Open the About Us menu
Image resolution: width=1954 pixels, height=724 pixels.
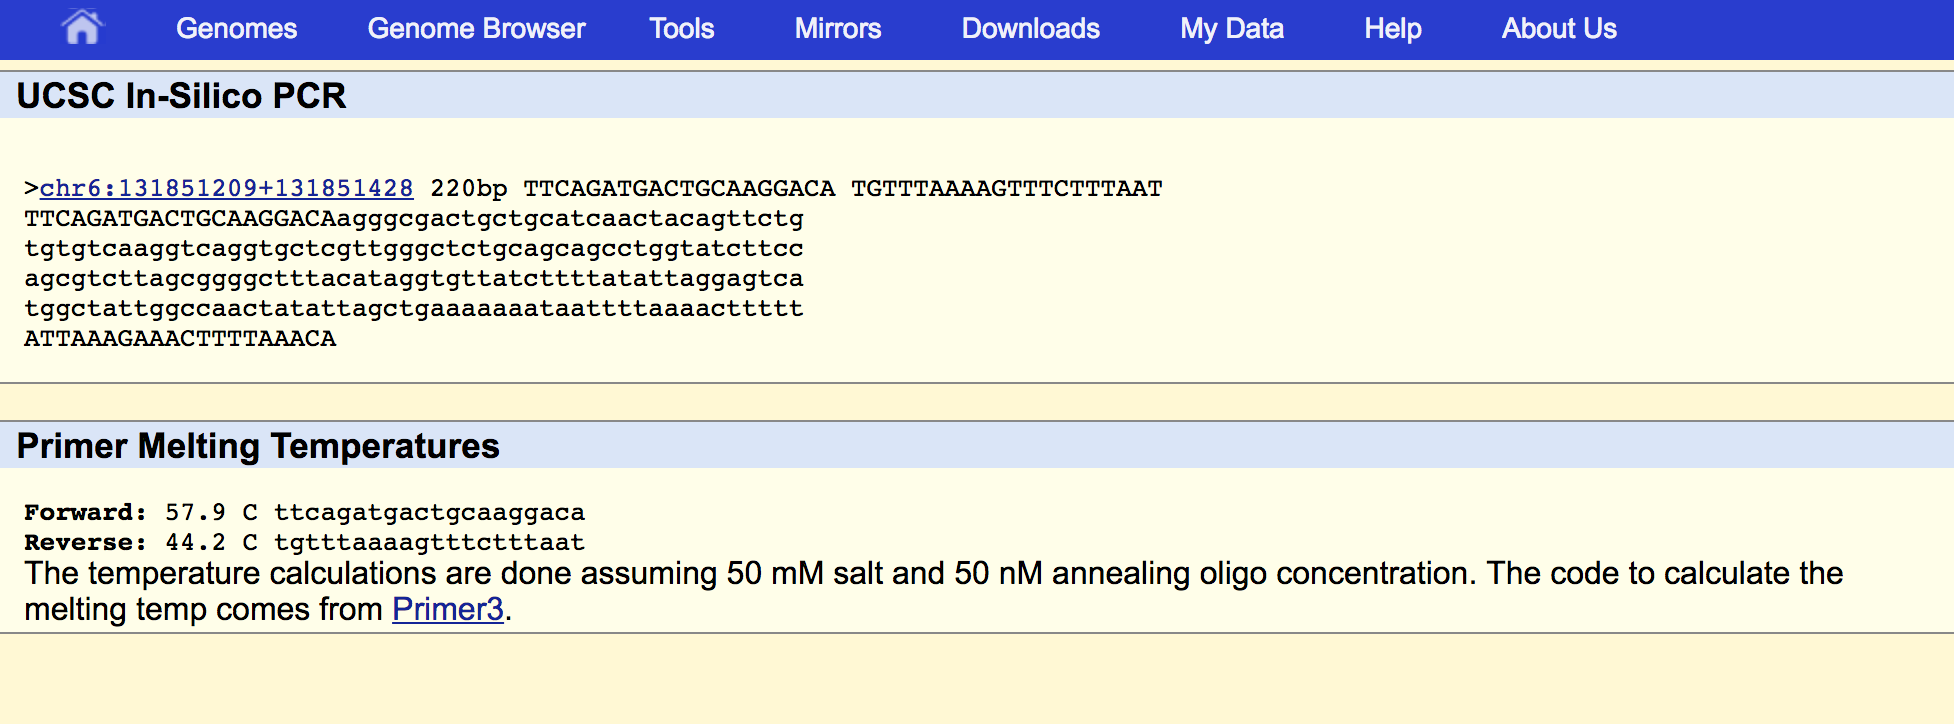[1558, 28]
